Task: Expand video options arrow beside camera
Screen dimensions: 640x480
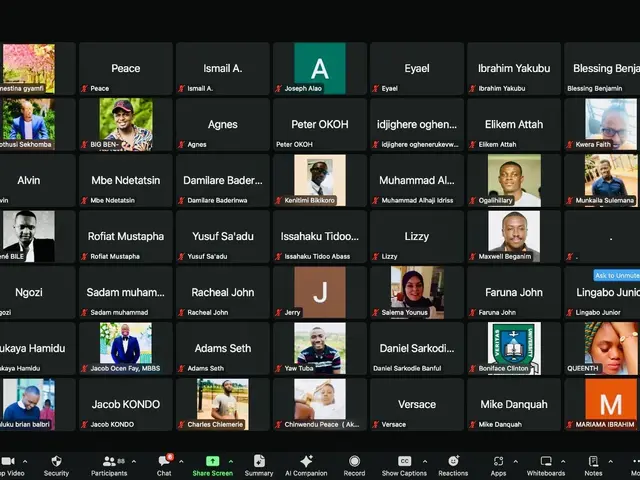Action: 25,462
